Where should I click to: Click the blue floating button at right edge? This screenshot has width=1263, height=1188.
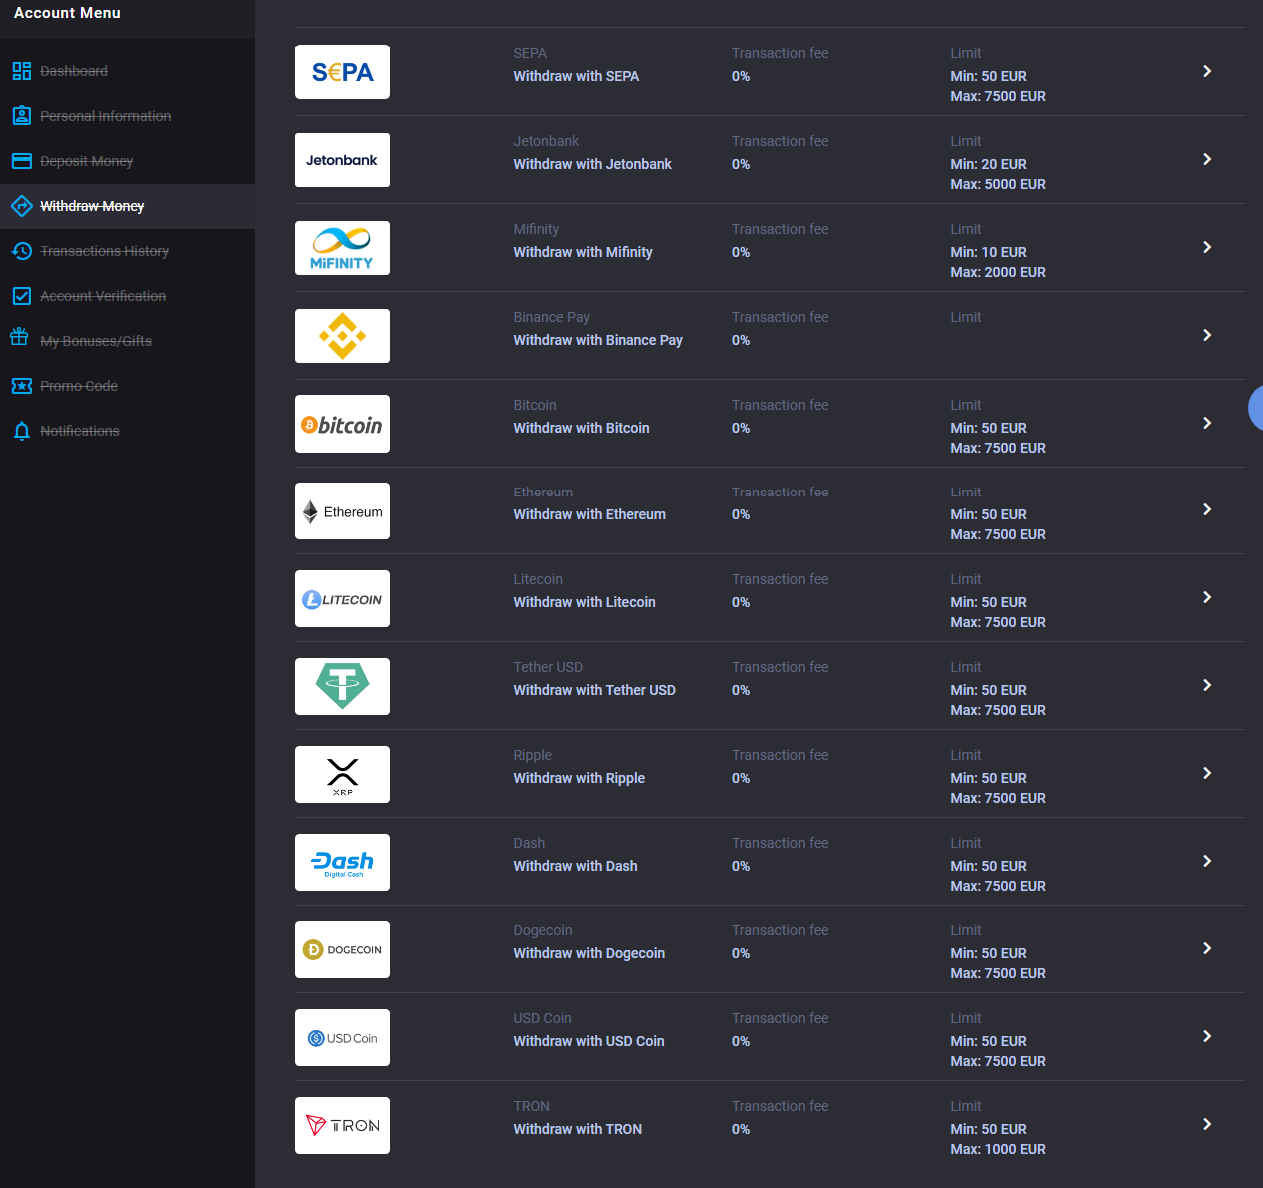point(1255,408)
